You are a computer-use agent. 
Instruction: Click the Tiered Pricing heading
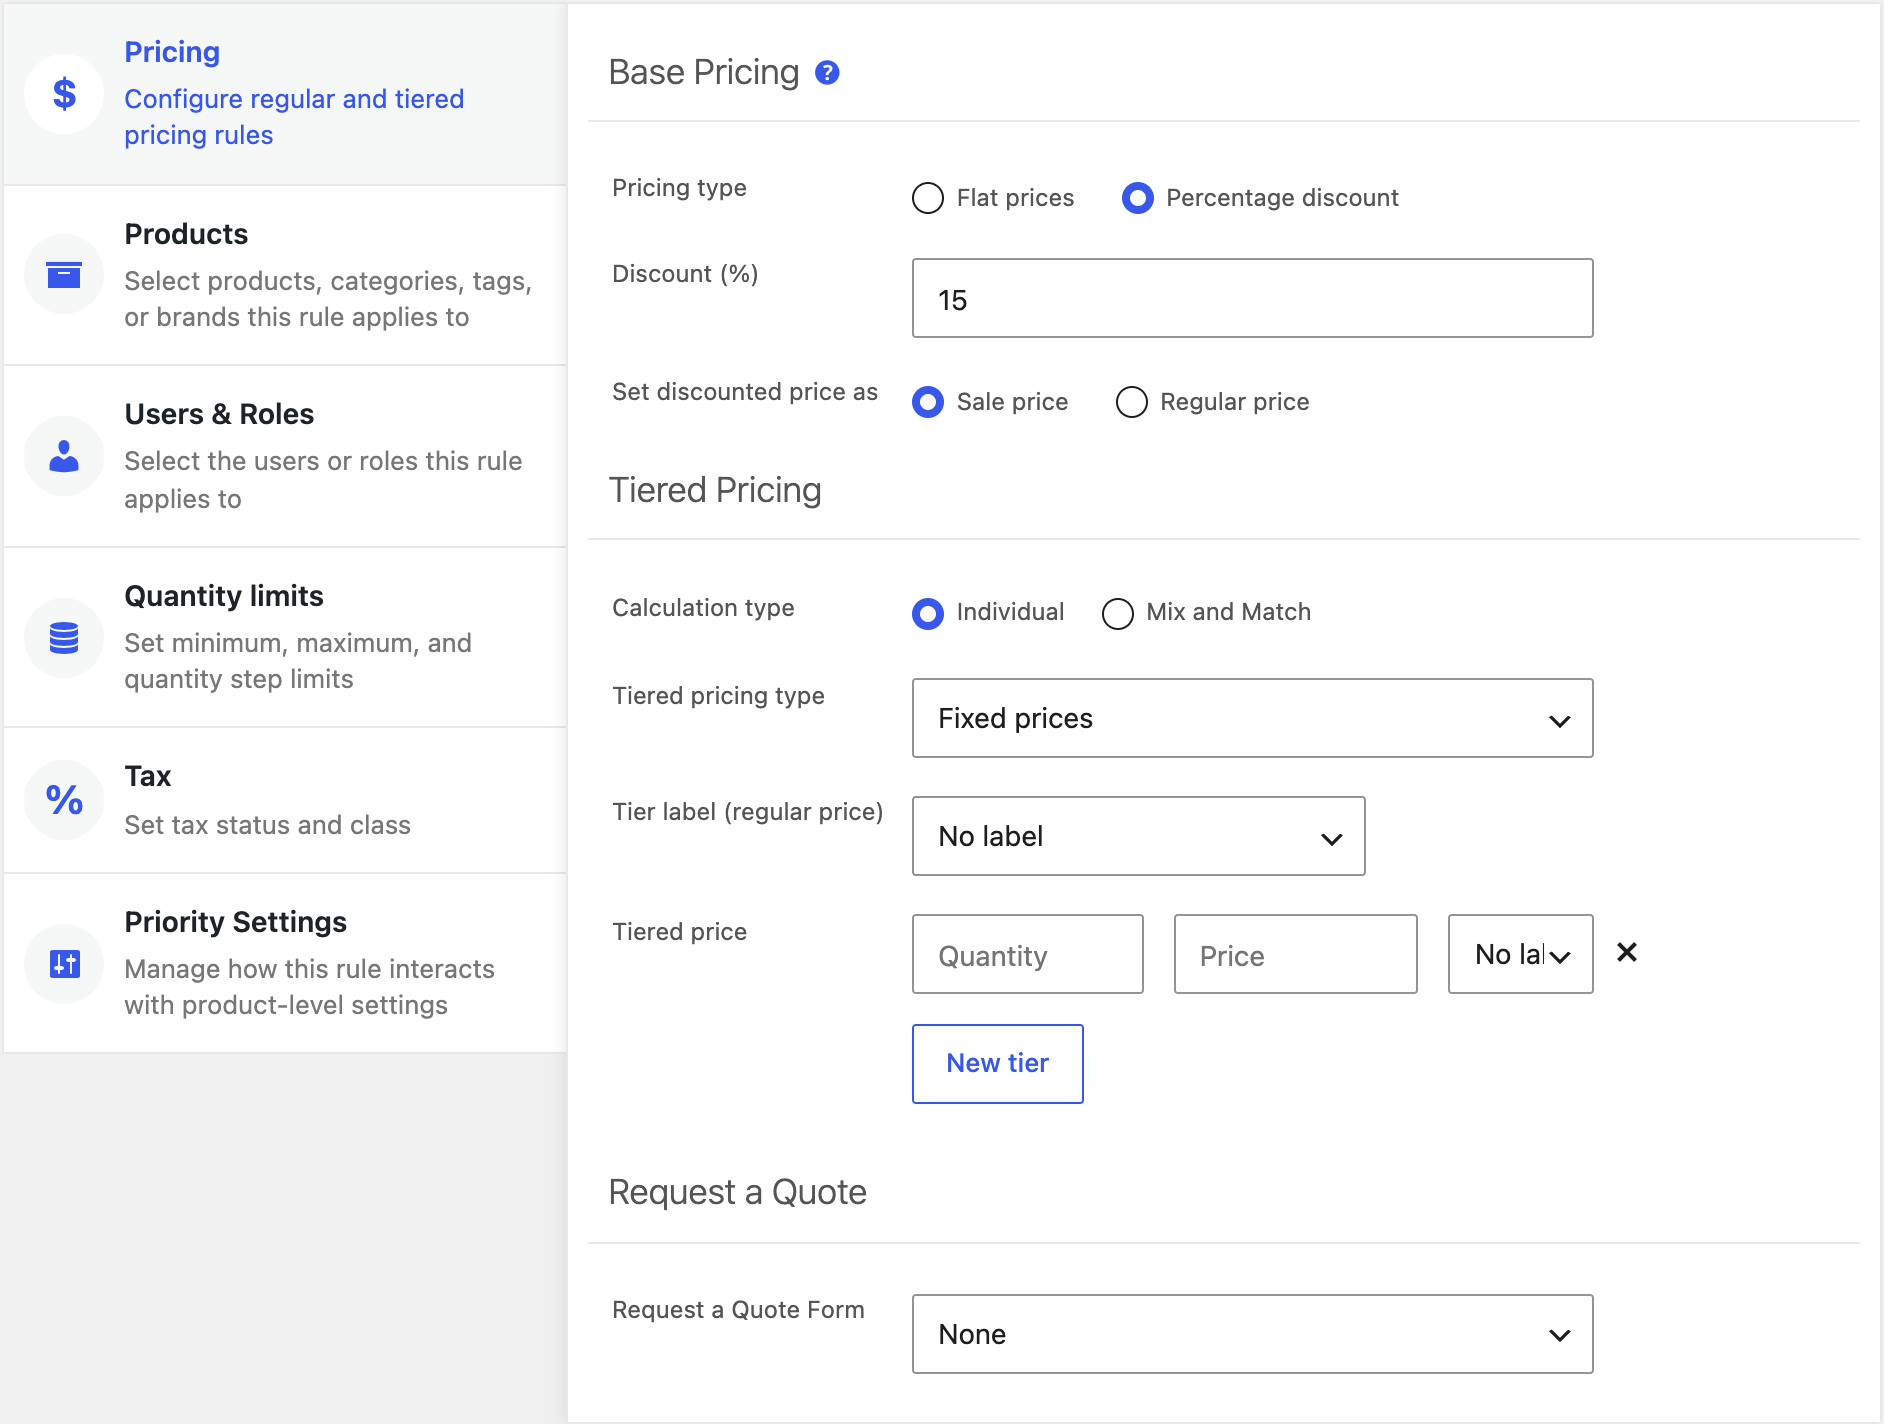pos(715,490)
